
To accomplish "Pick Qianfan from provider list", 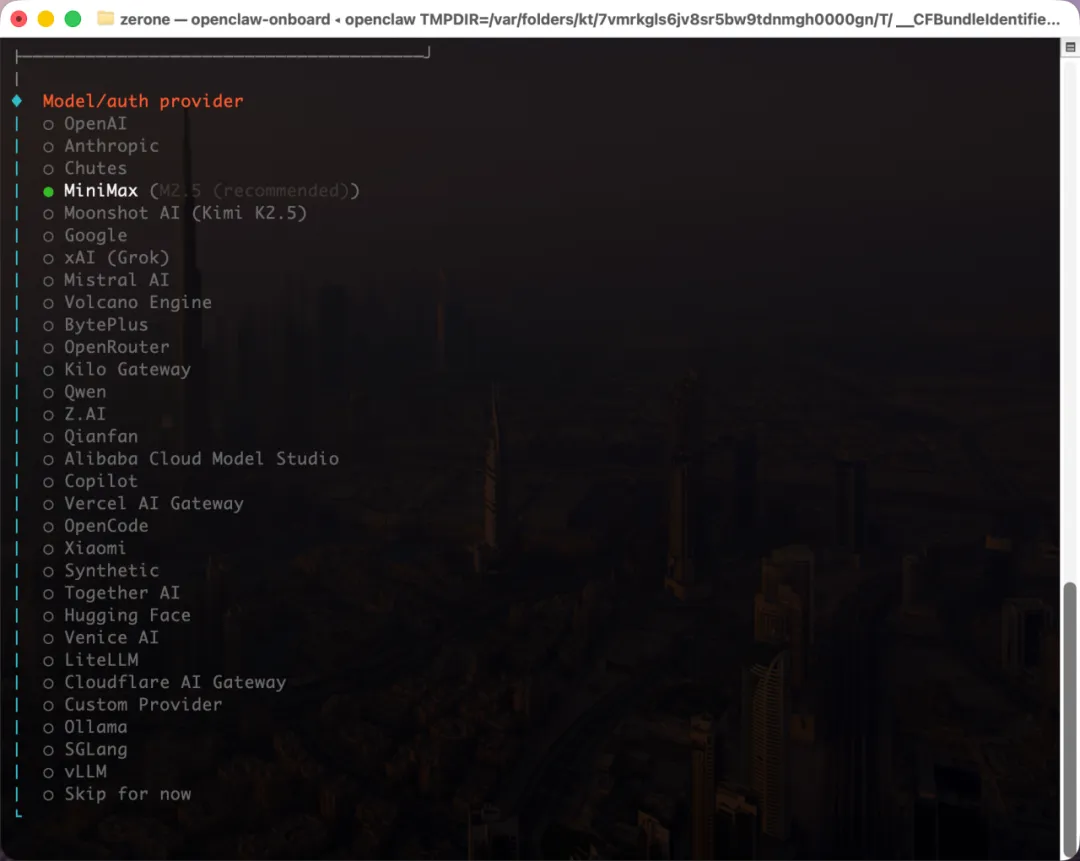I will click(x=90, y=437).
